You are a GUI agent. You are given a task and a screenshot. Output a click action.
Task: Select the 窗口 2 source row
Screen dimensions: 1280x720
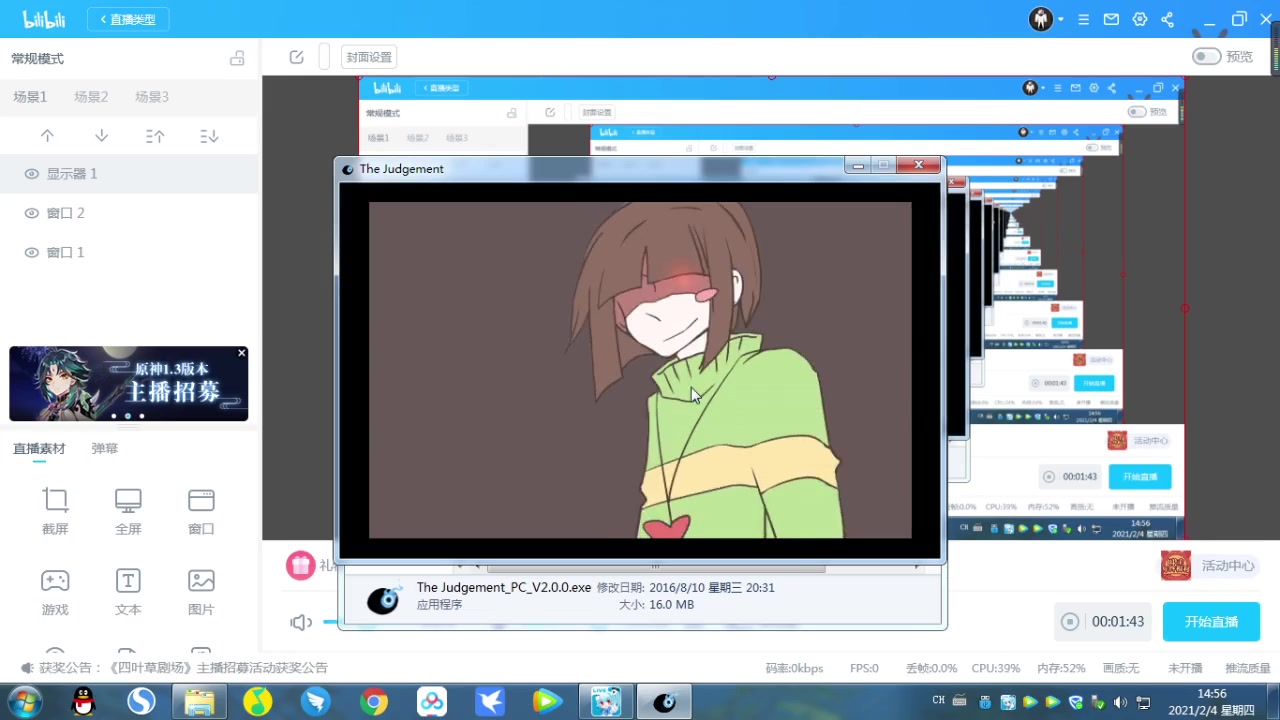129,213
